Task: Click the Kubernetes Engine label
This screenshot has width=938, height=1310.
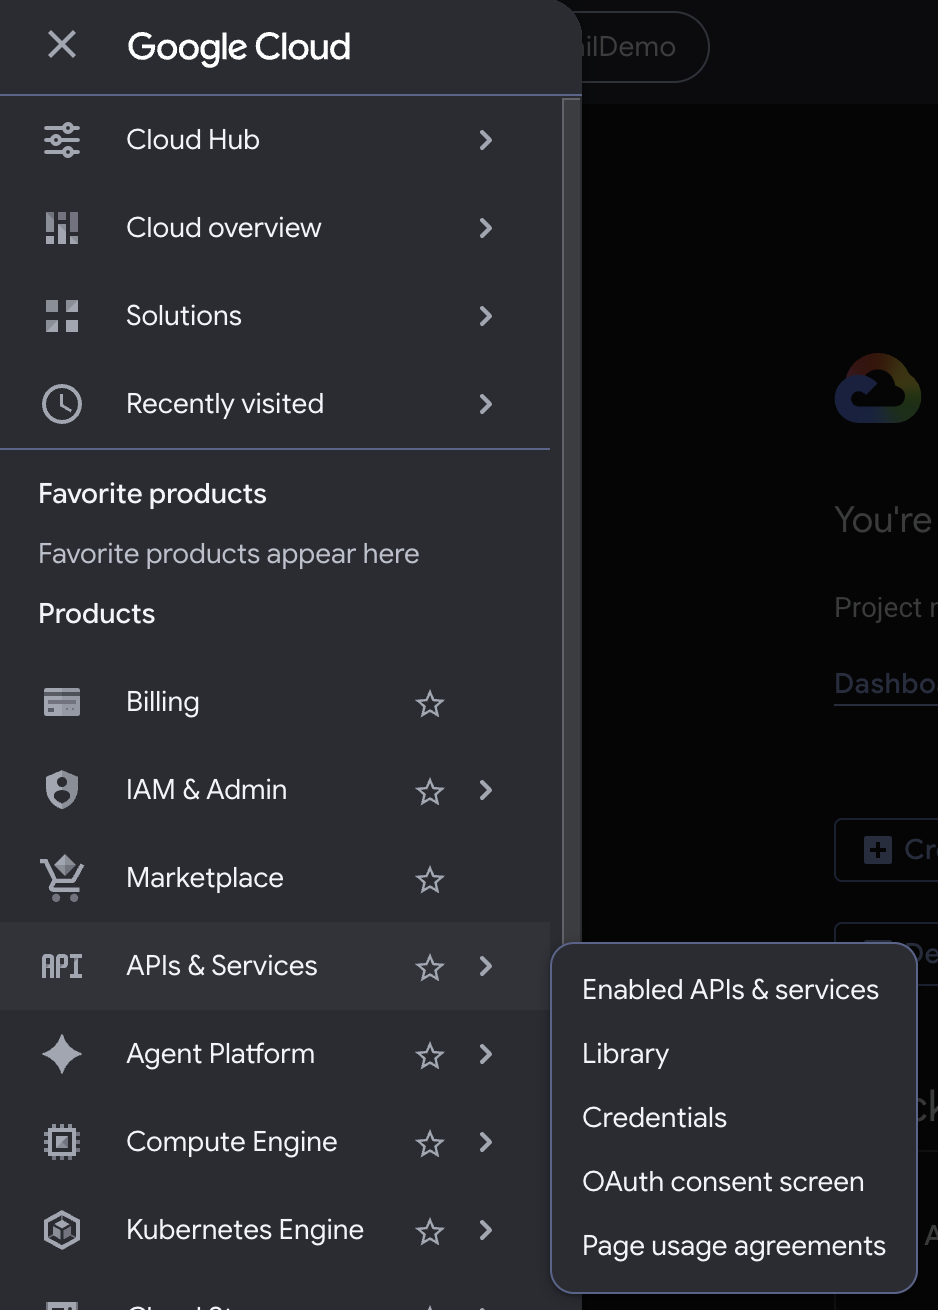Action: coord(245,1230)
